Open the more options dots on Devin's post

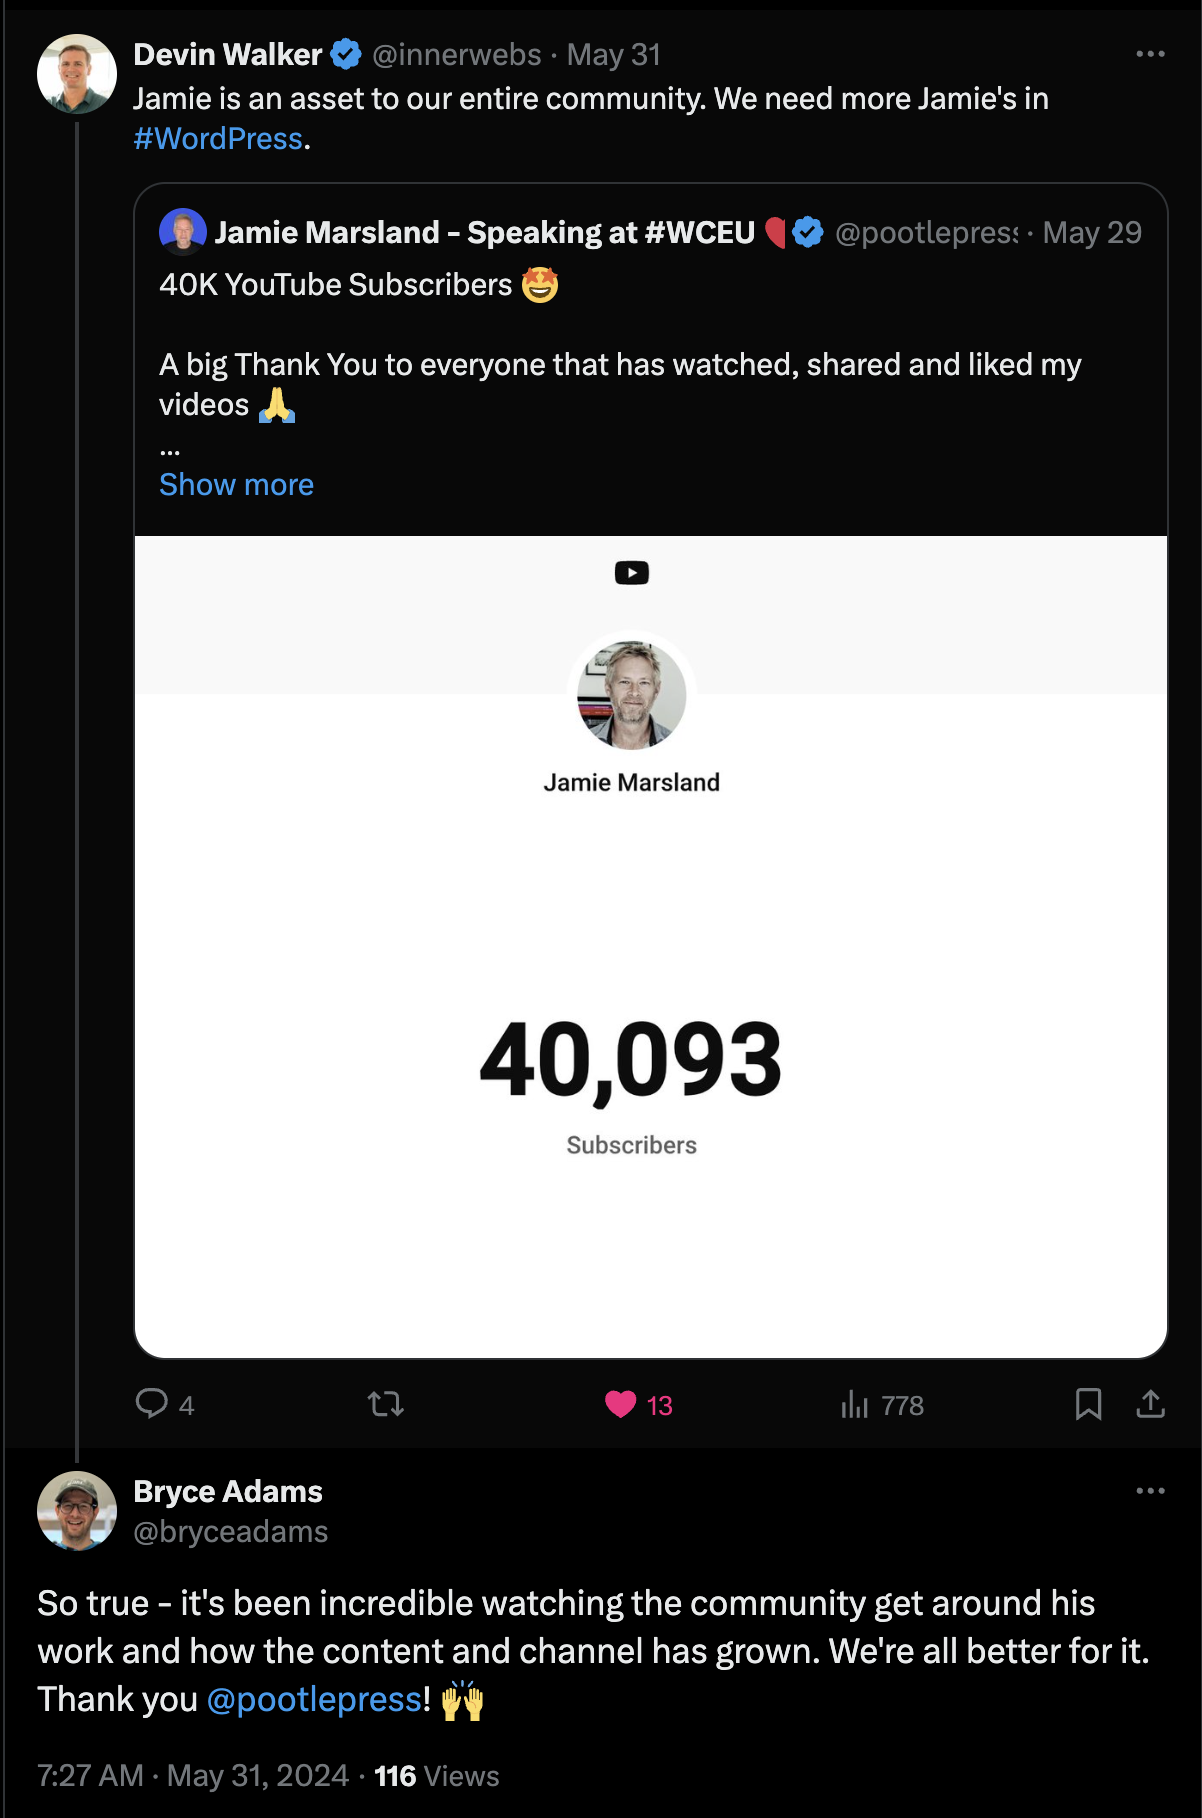click(x=1150, y=54)
